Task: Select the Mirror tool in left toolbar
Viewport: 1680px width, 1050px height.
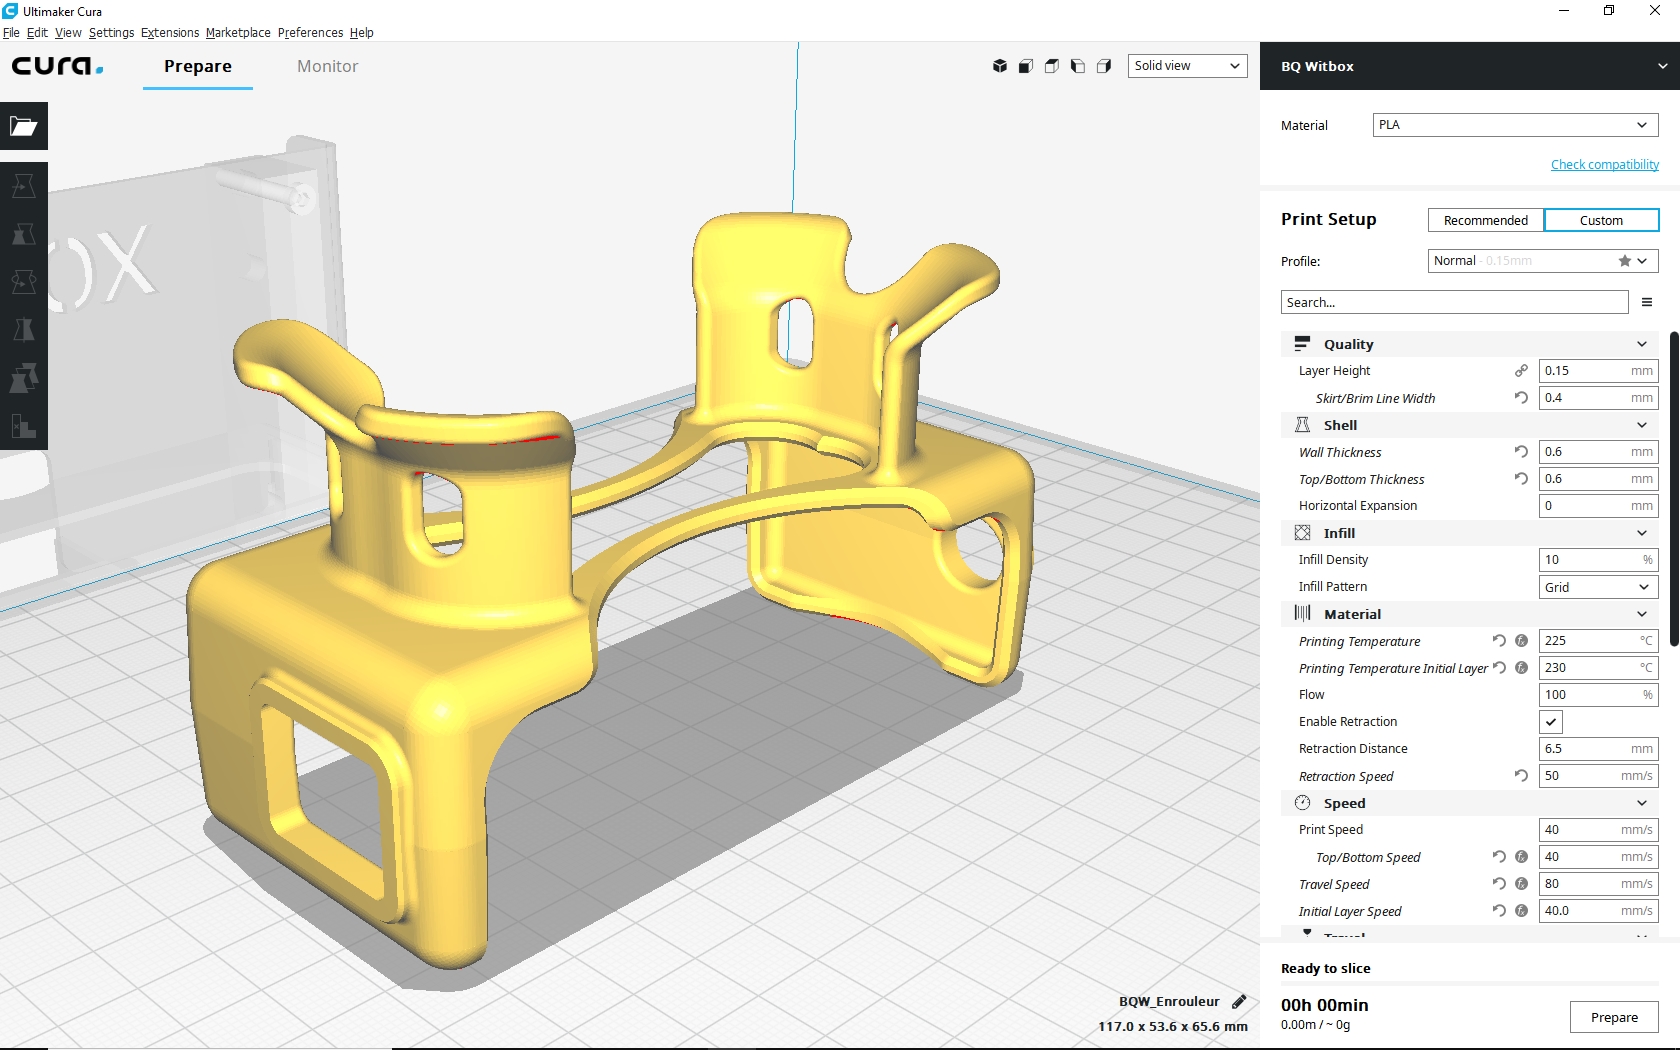Action: [x=24, y=330]
